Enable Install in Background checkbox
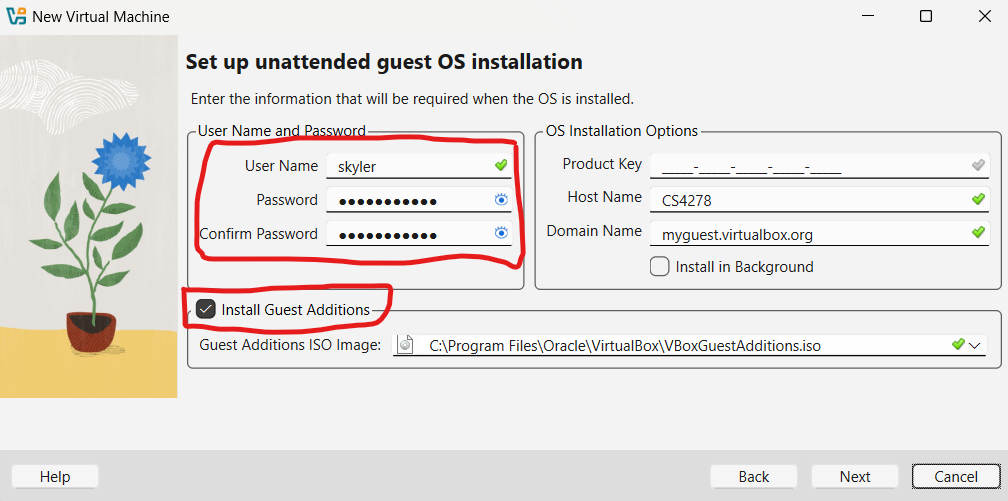The height and width of the screenshot is (501, 1008). [x=659, y=267]
